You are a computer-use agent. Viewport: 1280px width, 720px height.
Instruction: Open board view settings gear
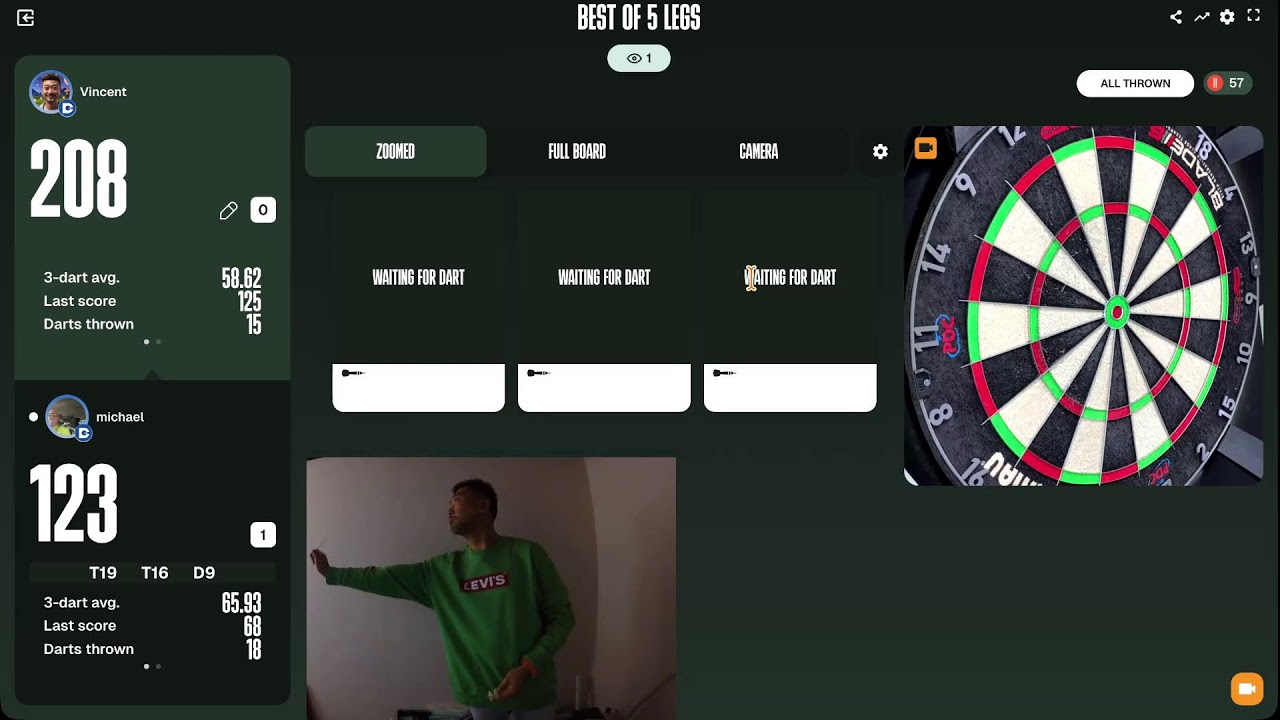[880, 152]
